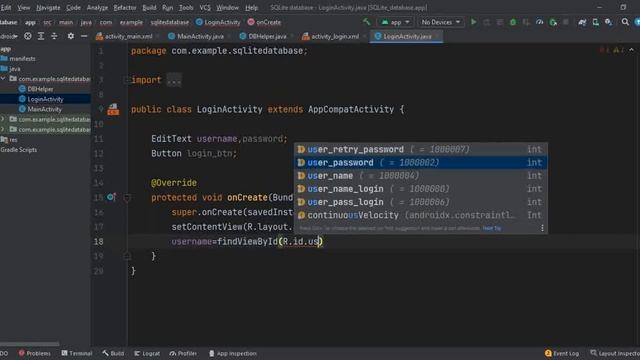Open the Android project view dropdown
The width and height of the screenshot is (640, 360).
click(9, 36)
